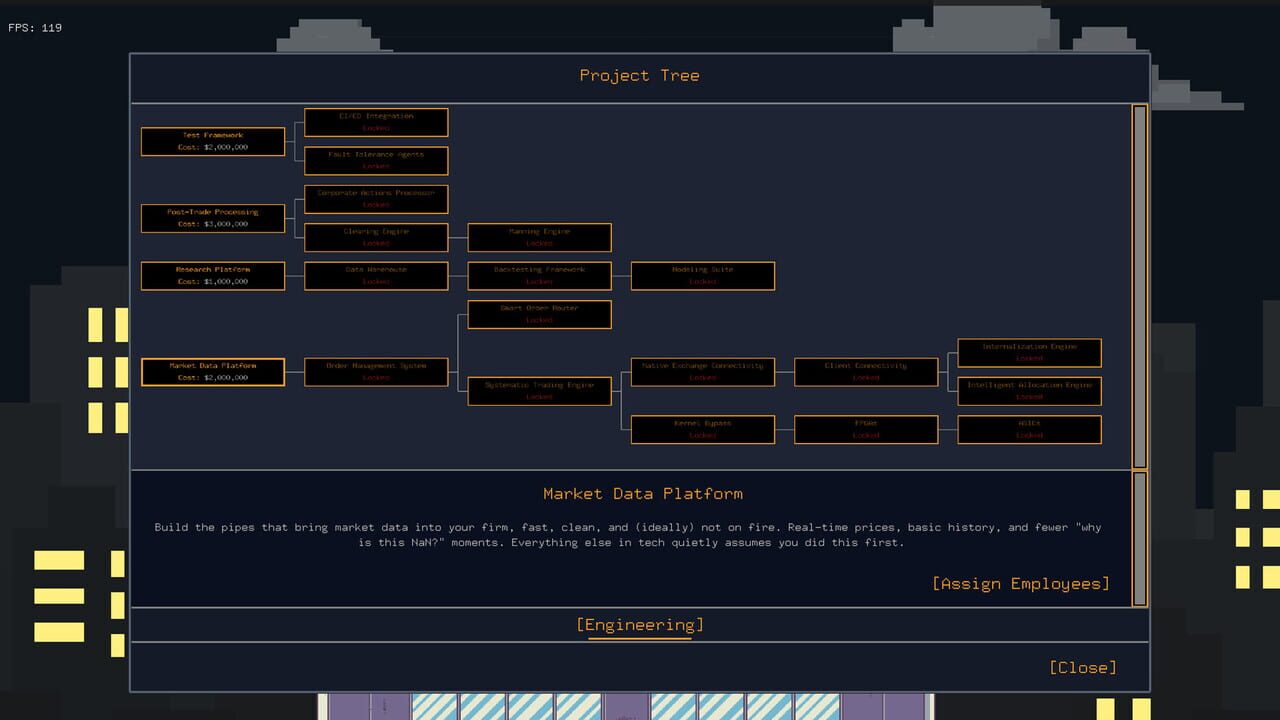Select the Test Framework project node
The image size is (1280, 720).
click(213, 141)
